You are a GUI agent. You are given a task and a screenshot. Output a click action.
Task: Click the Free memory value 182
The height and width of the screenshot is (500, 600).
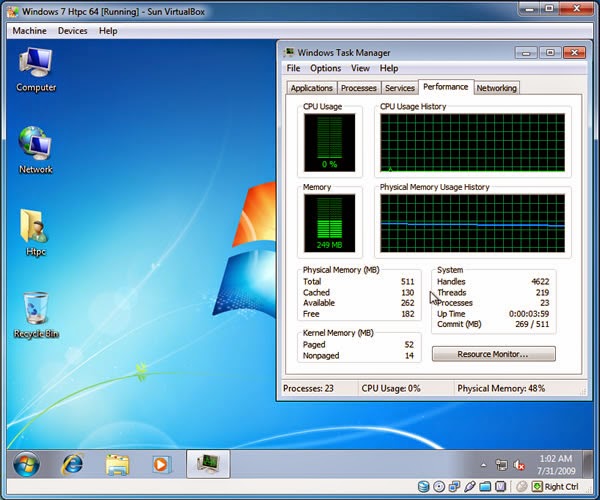tap(408, 314)
